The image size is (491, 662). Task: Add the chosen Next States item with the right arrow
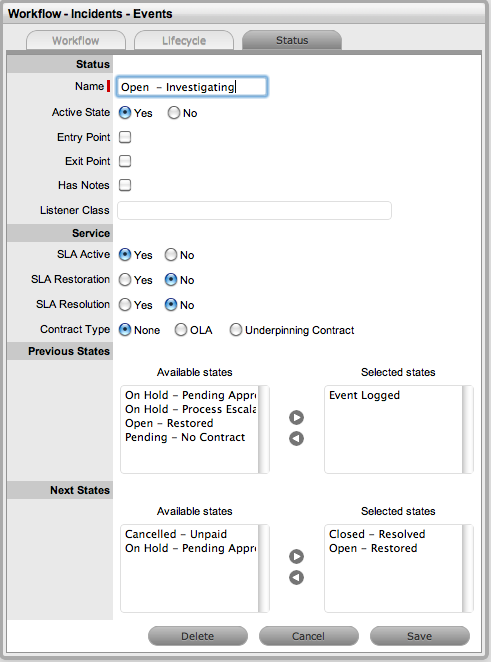[296, 556]
